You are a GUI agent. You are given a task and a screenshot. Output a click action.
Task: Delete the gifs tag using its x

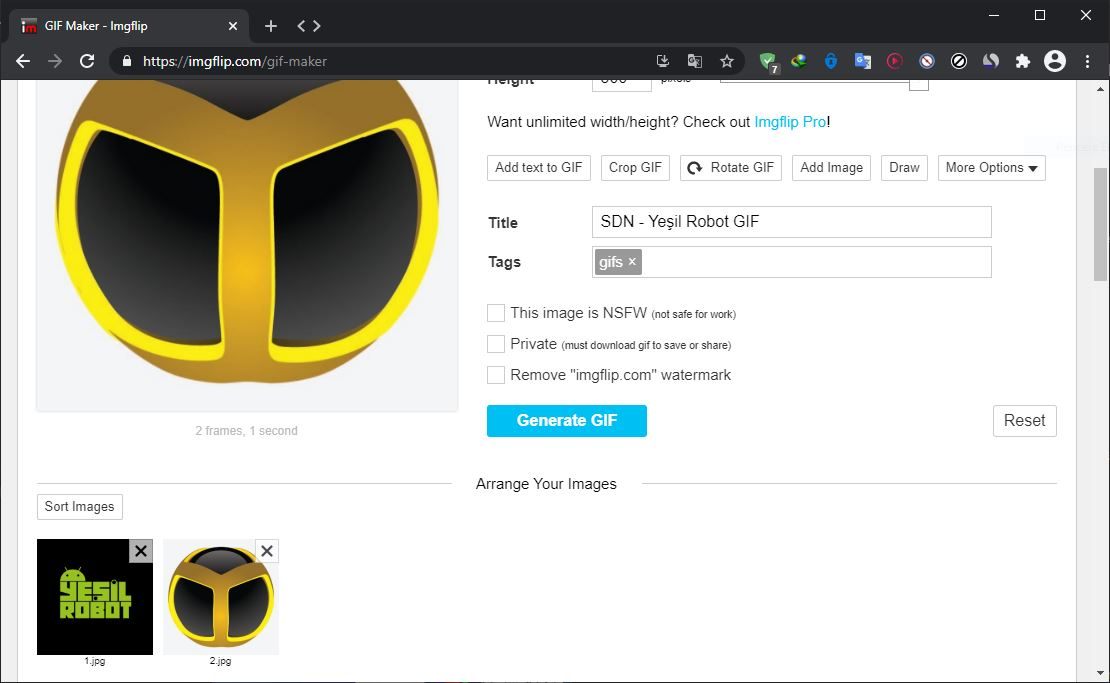click(x=632, y=262)
